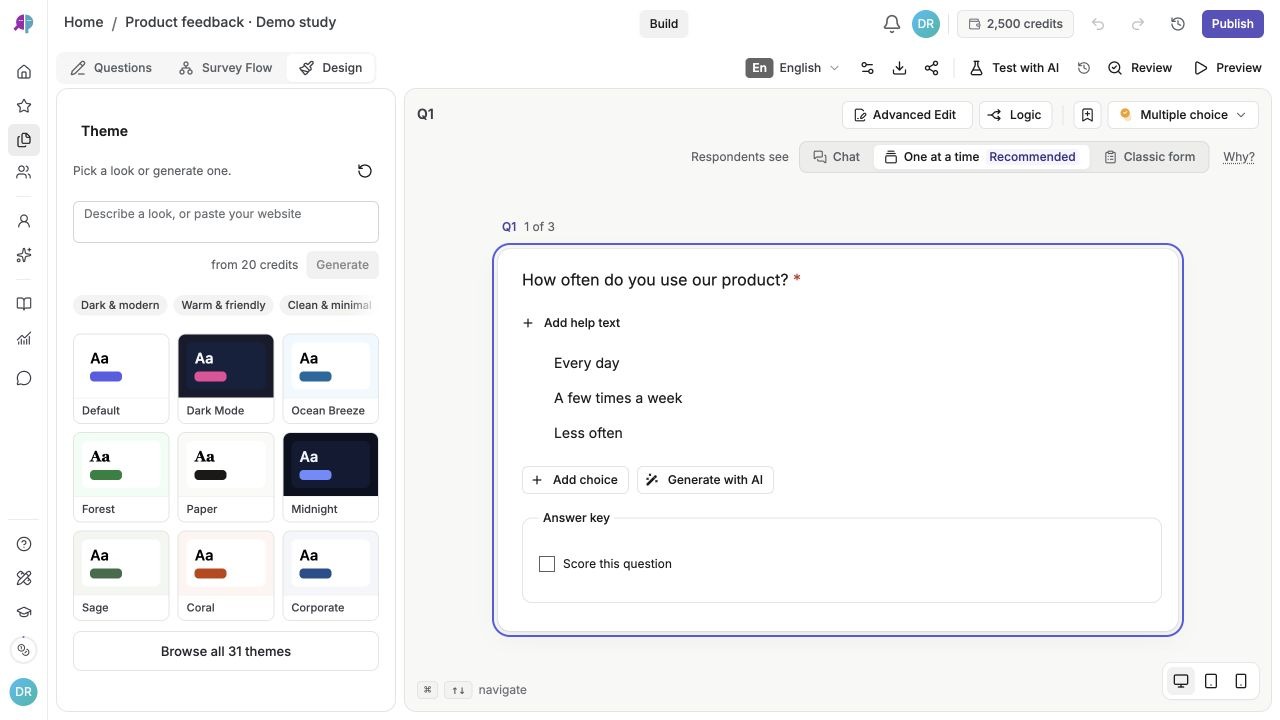Reset theme with the circular arrow icon
This screenshot has width=1280, height=720.
(x=365, y=171)
